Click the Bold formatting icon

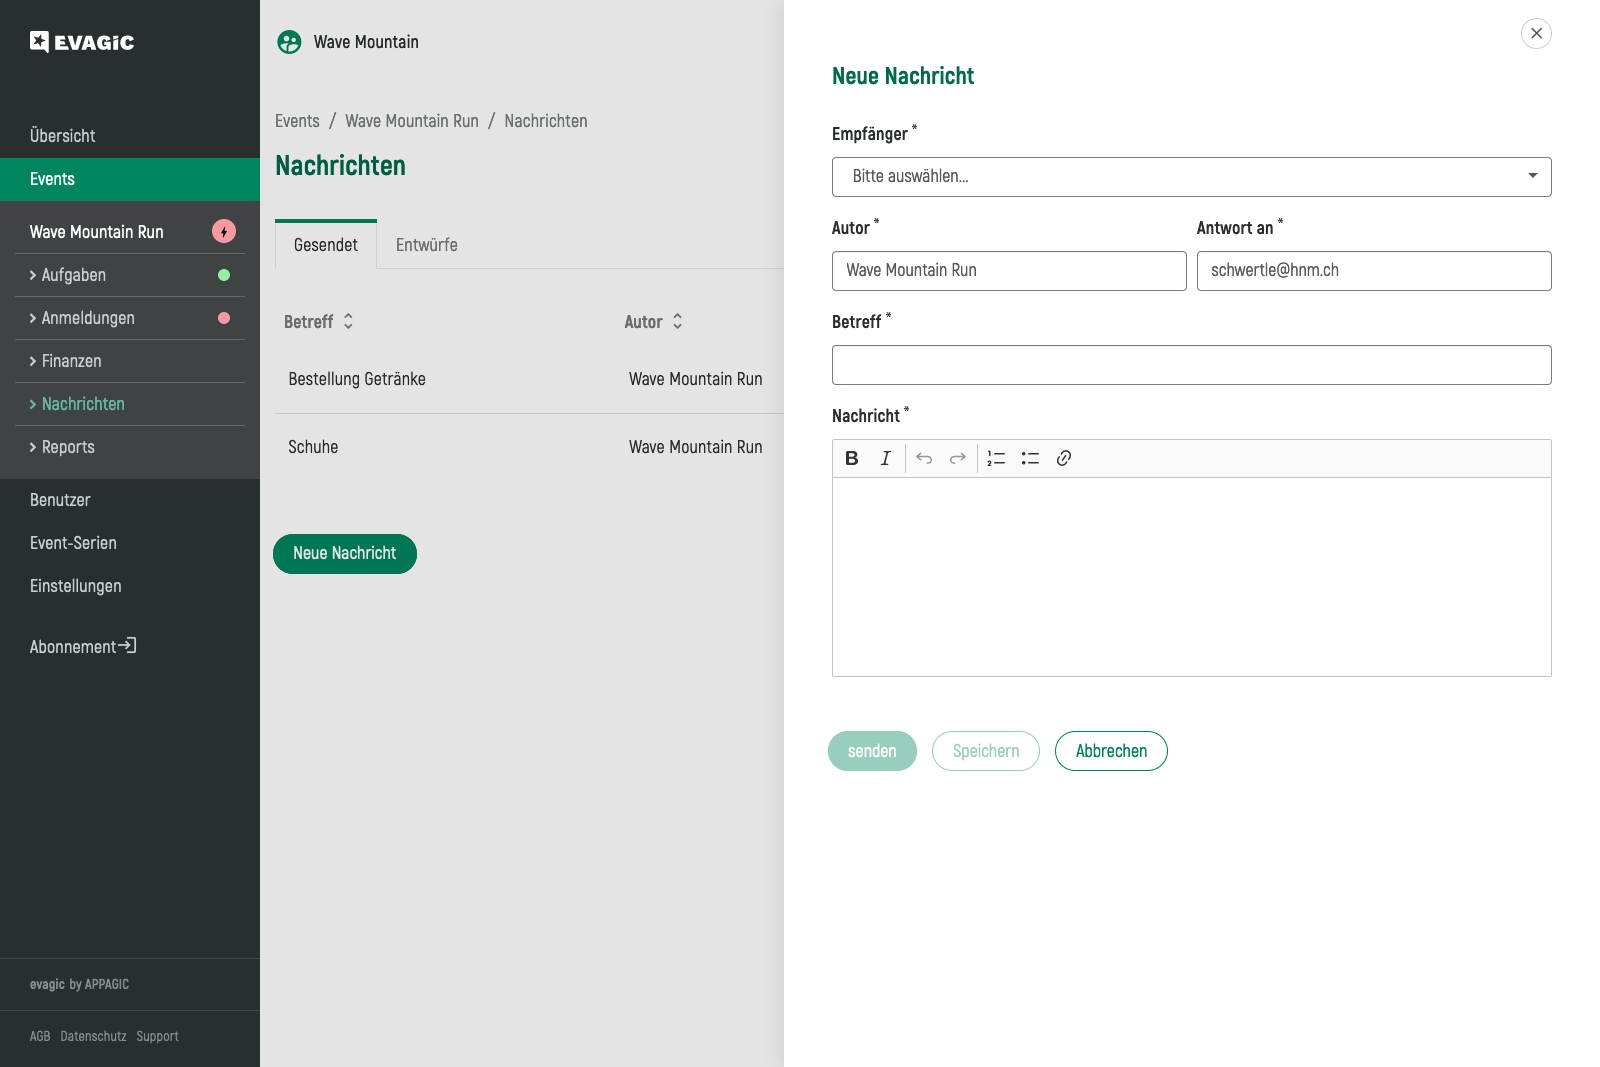[x=852, y=458]
